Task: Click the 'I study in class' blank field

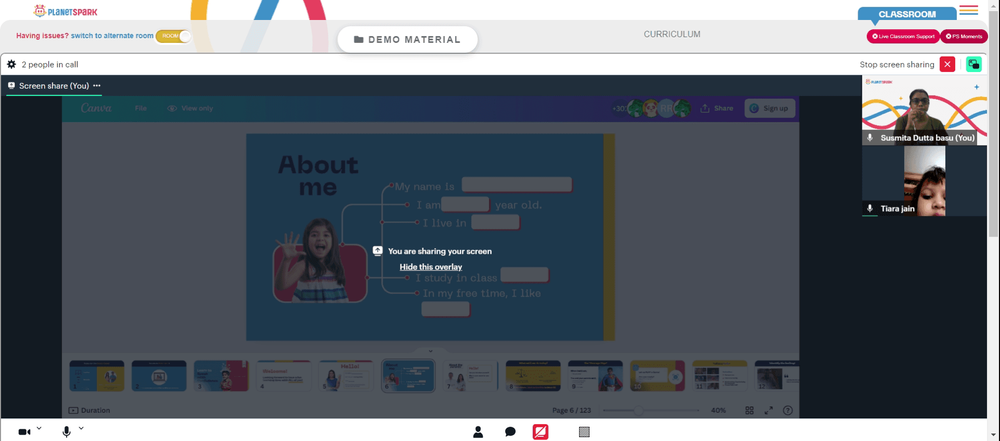Action: point(524,275)
